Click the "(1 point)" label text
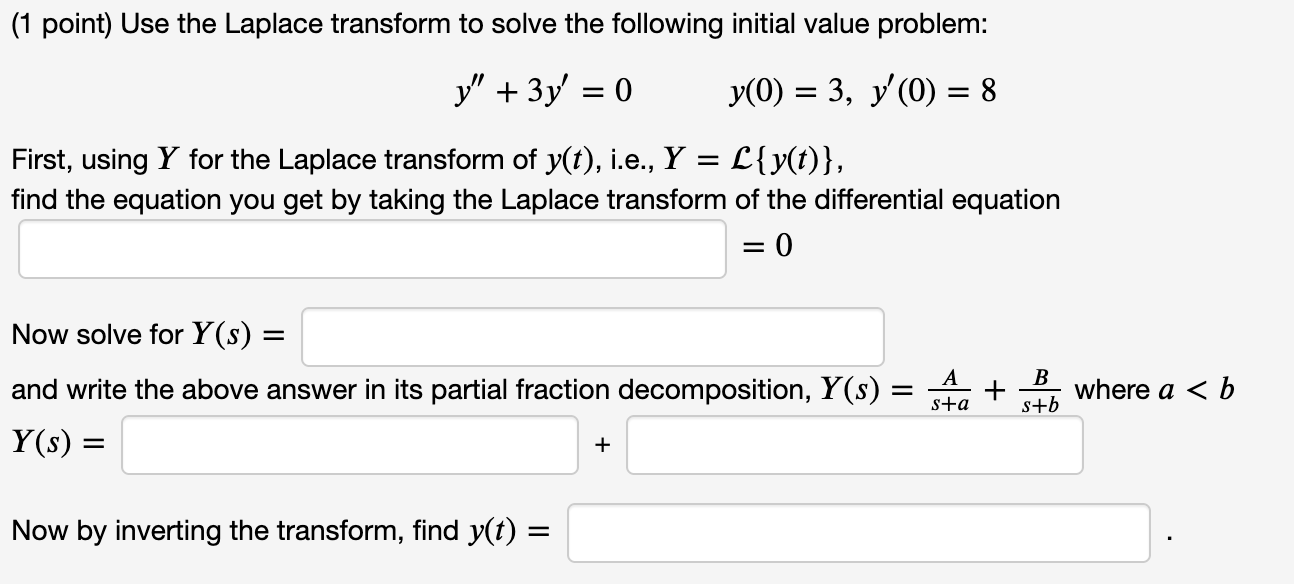 click(x=60, y=23)
